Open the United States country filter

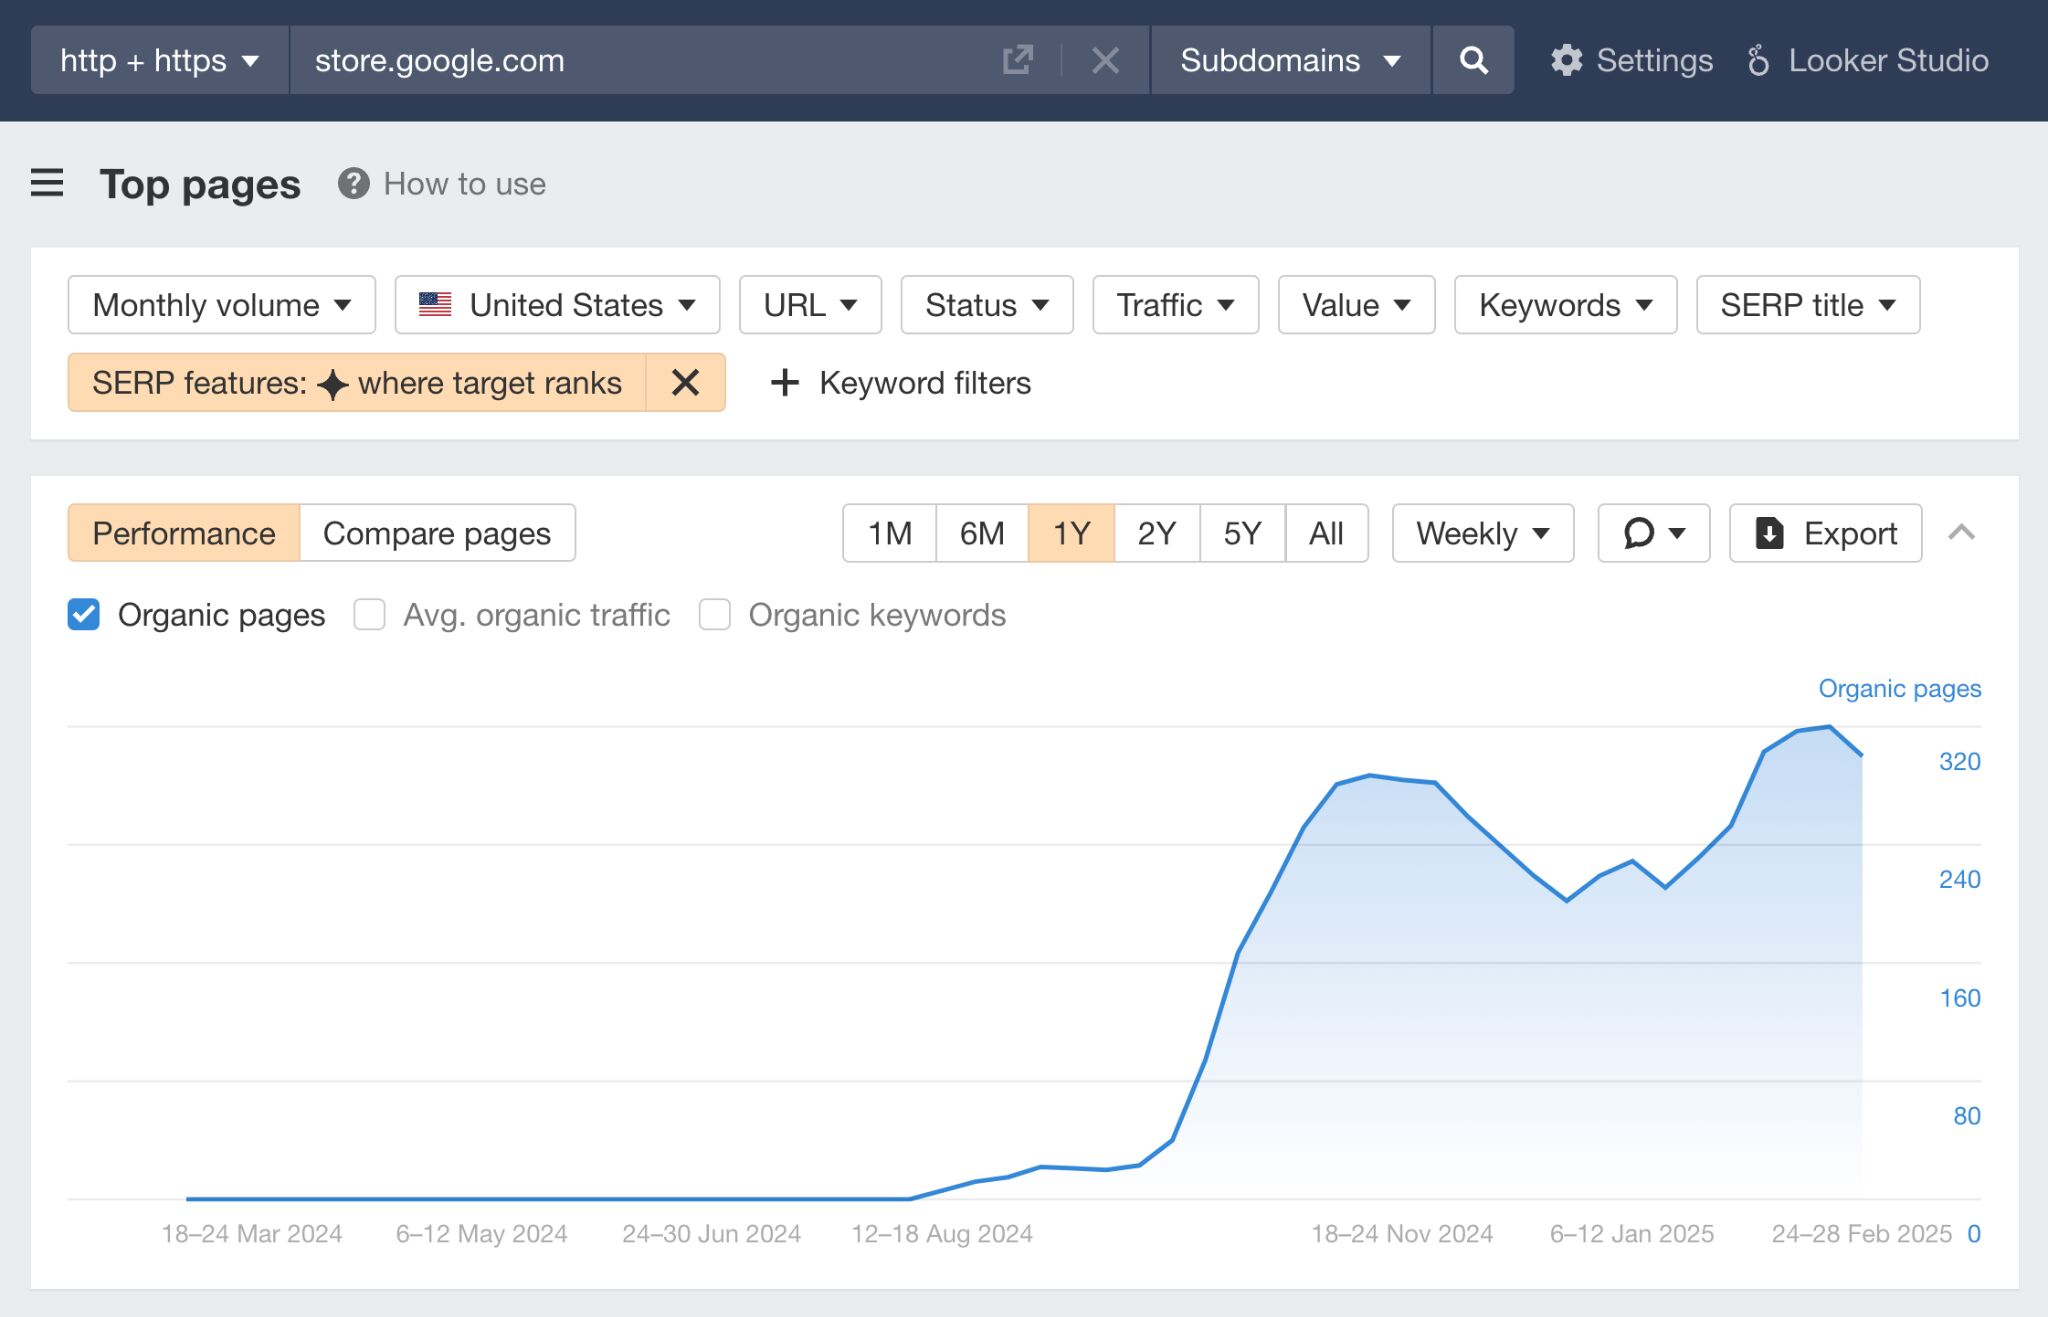tap(557, 305)
